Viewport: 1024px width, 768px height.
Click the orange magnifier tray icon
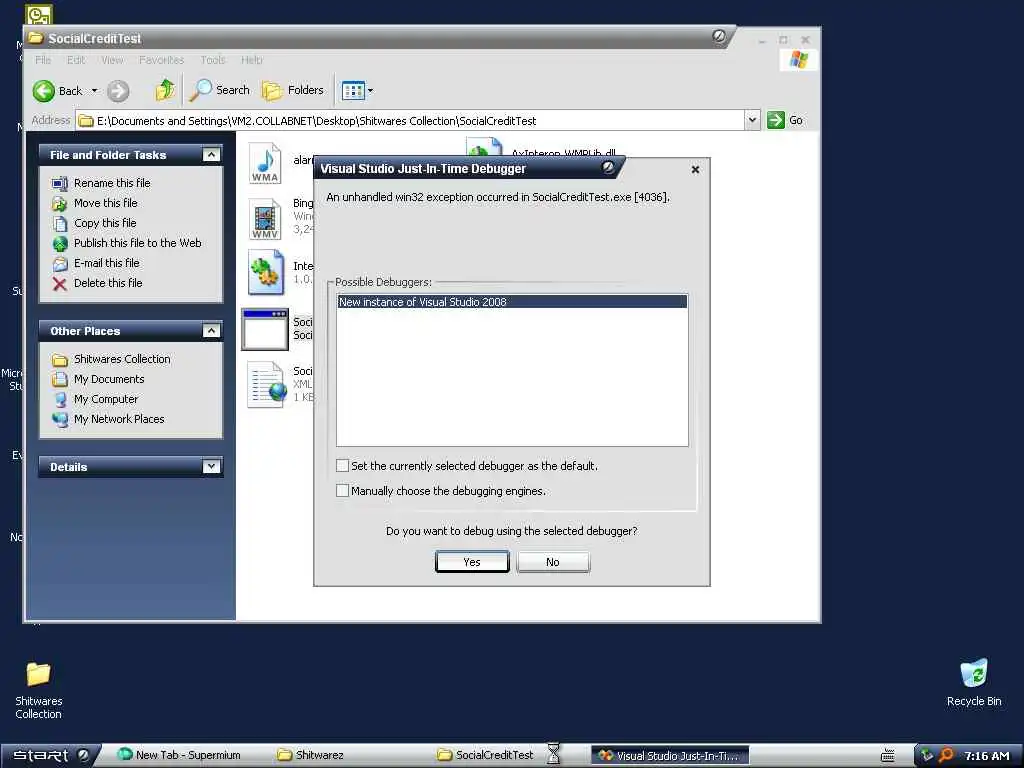click(947, 756)
